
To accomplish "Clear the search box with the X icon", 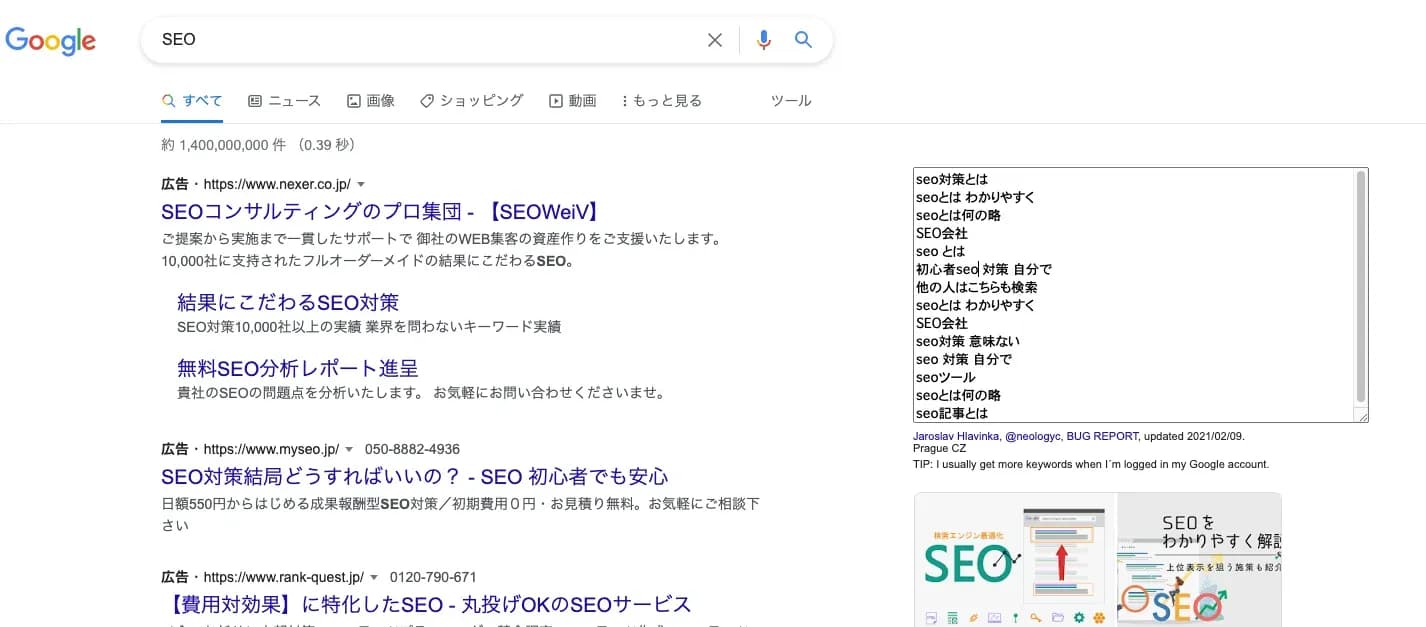I will pos(715,39).
